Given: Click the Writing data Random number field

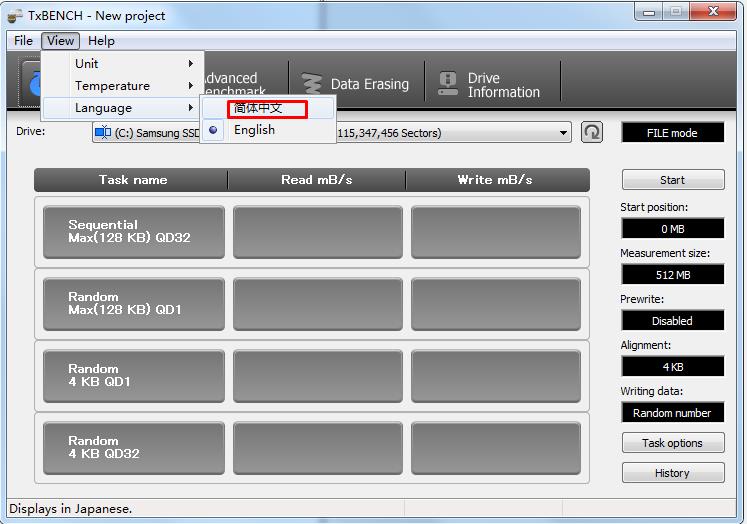Looking at the screenshot, I should [672, 413].
